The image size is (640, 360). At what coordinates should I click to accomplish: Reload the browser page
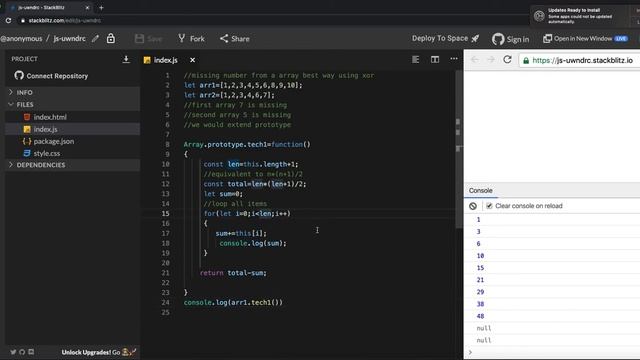9,20
